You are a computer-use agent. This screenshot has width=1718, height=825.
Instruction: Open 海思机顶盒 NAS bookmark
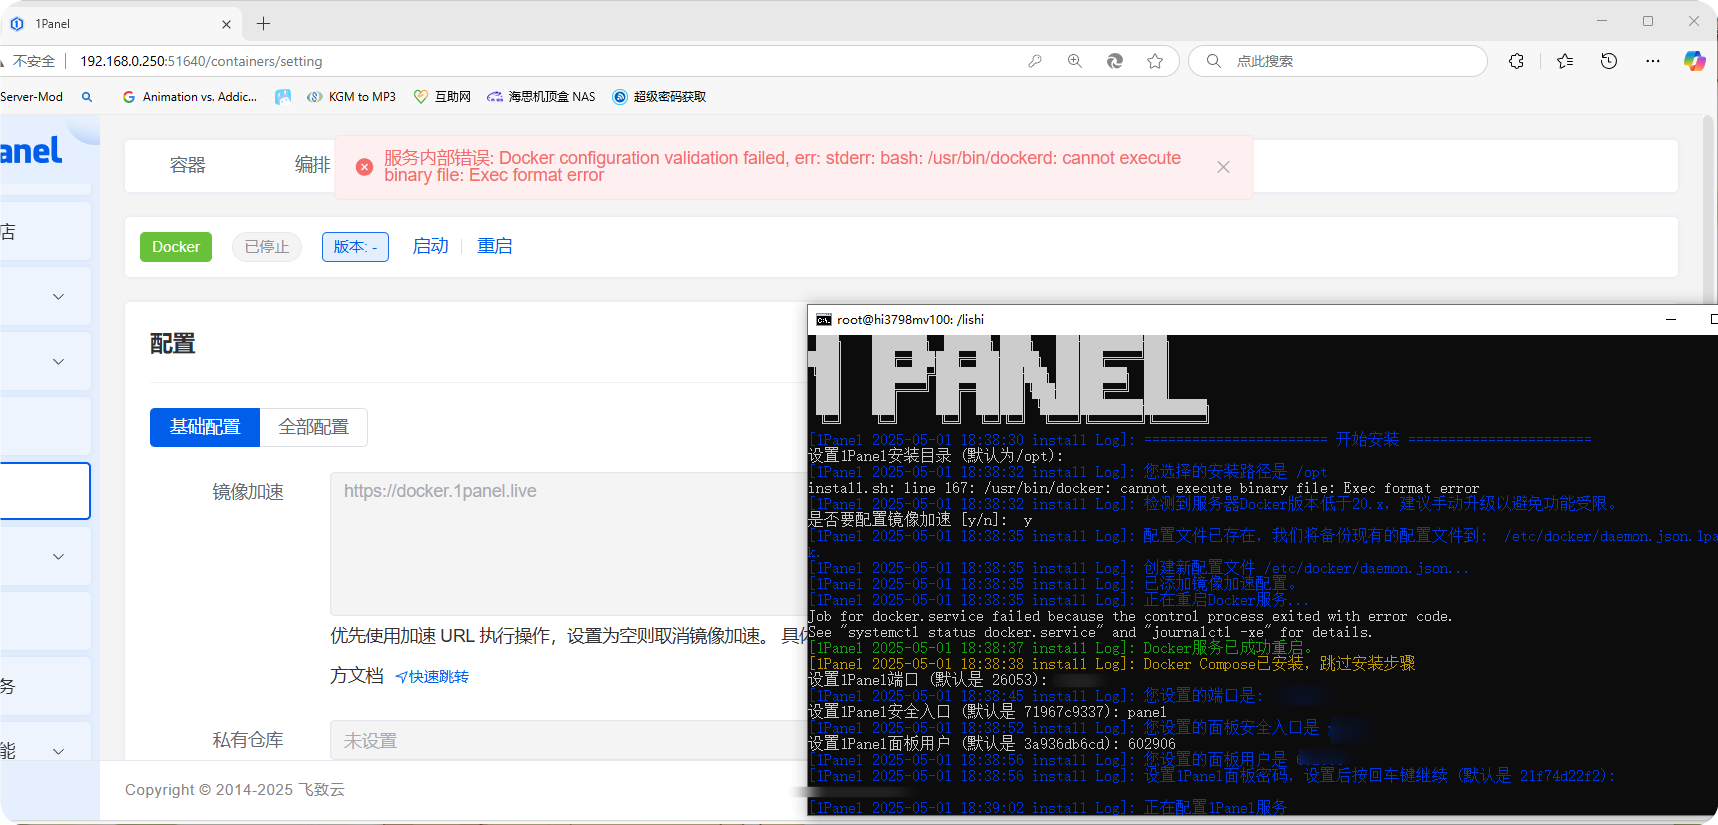(541, 97)
